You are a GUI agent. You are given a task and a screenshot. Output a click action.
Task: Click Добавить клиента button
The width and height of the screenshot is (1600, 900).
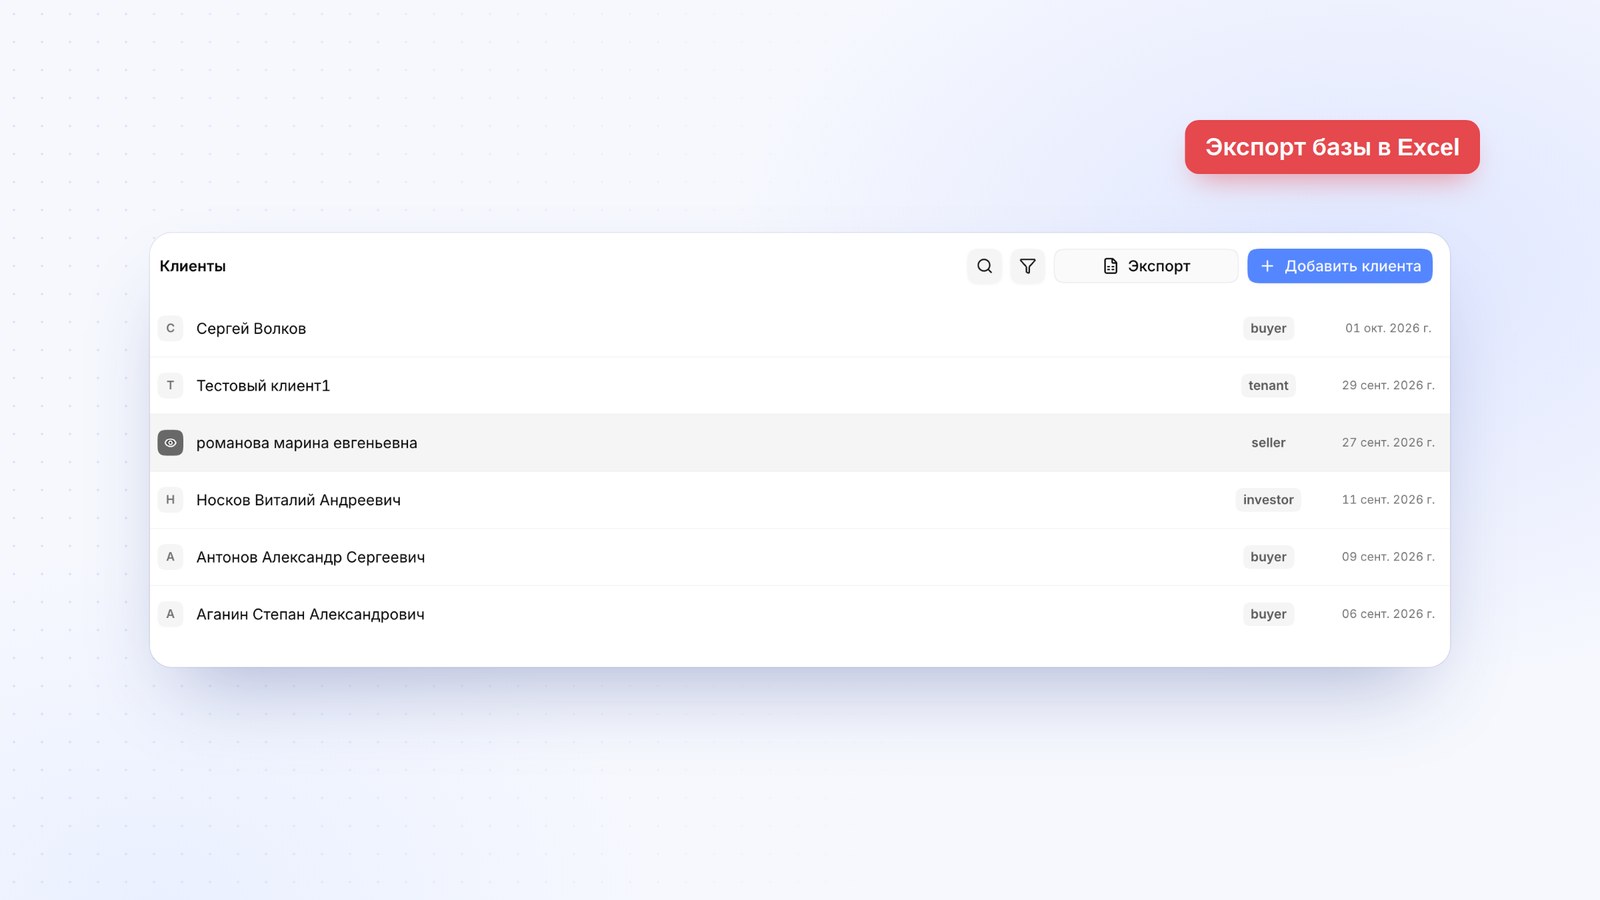(1340, 266)
